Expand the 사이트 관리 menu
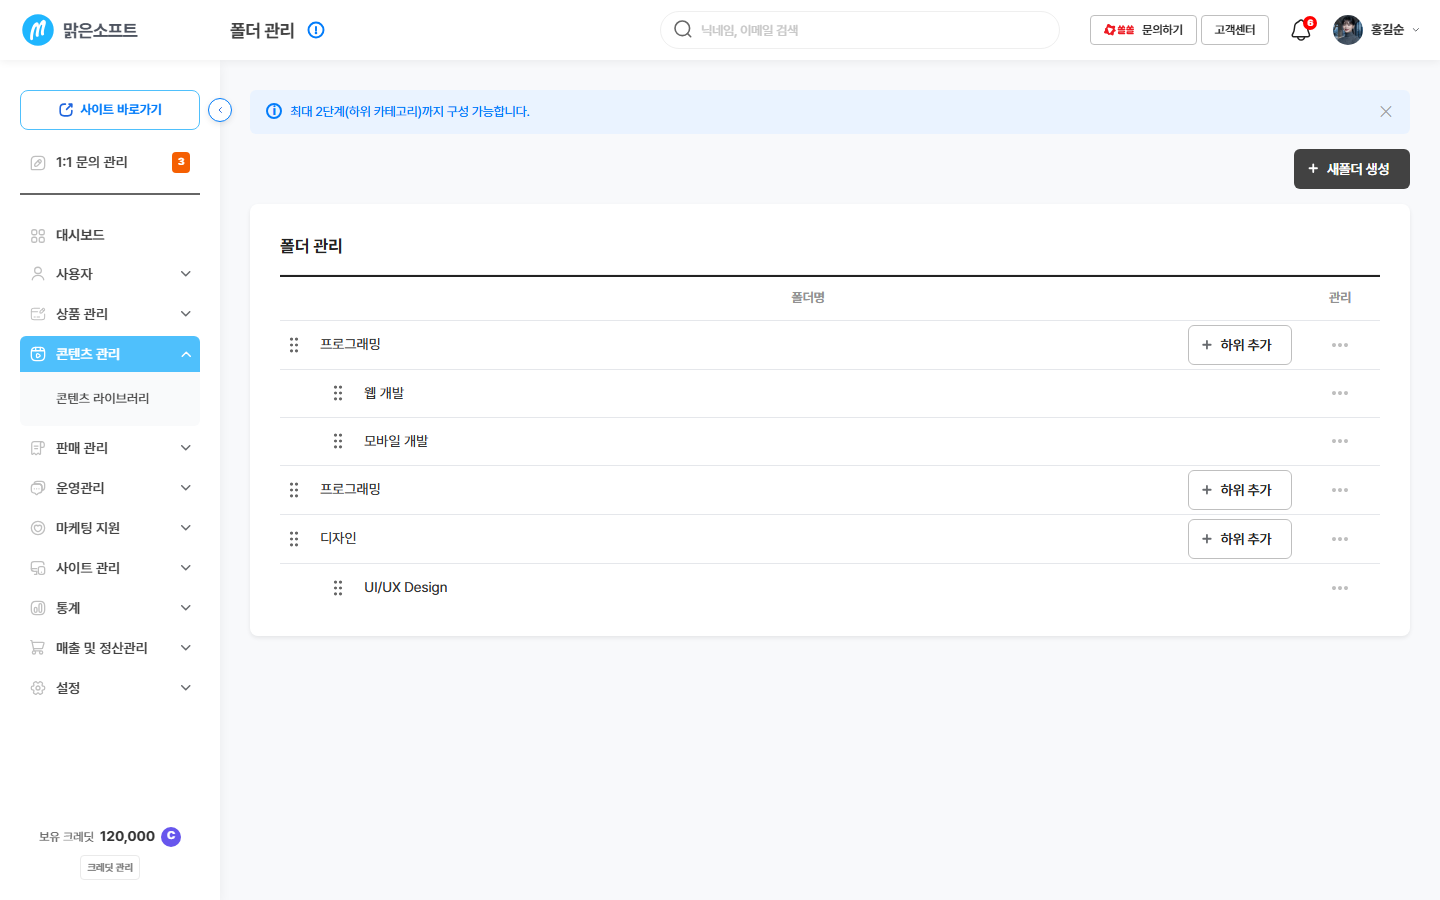 (185, 568)
